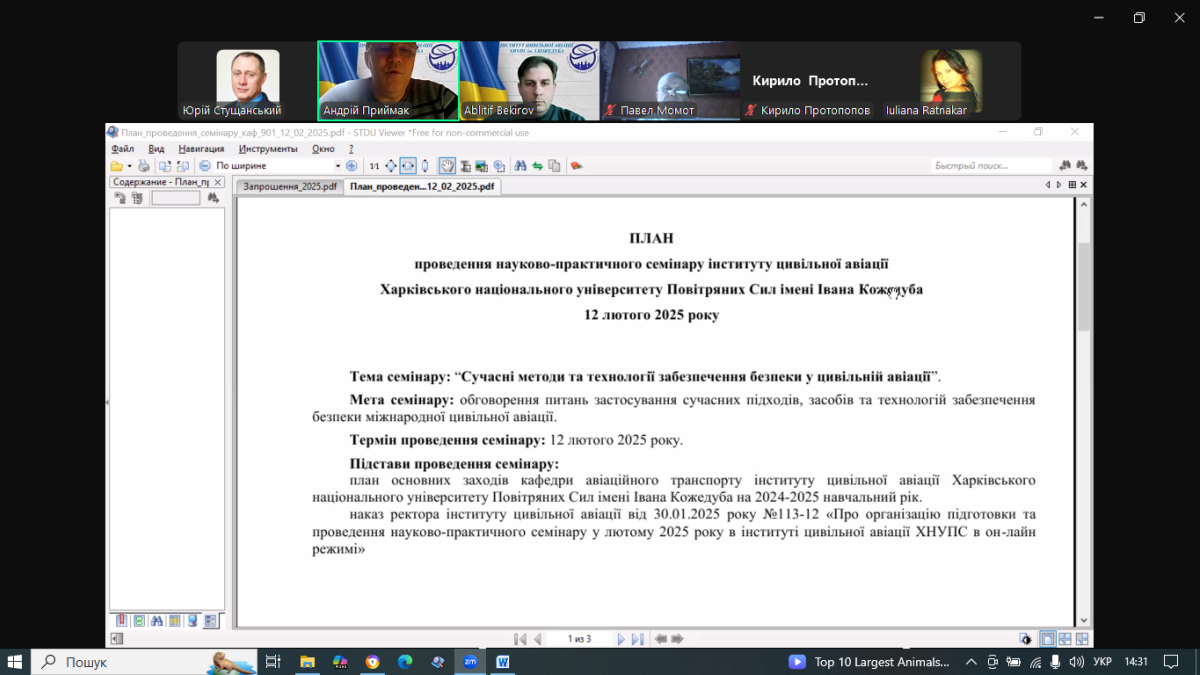This screenshot has width=1200, height=675.
Task: Go to the next page arrow
Action: point(621,639)
